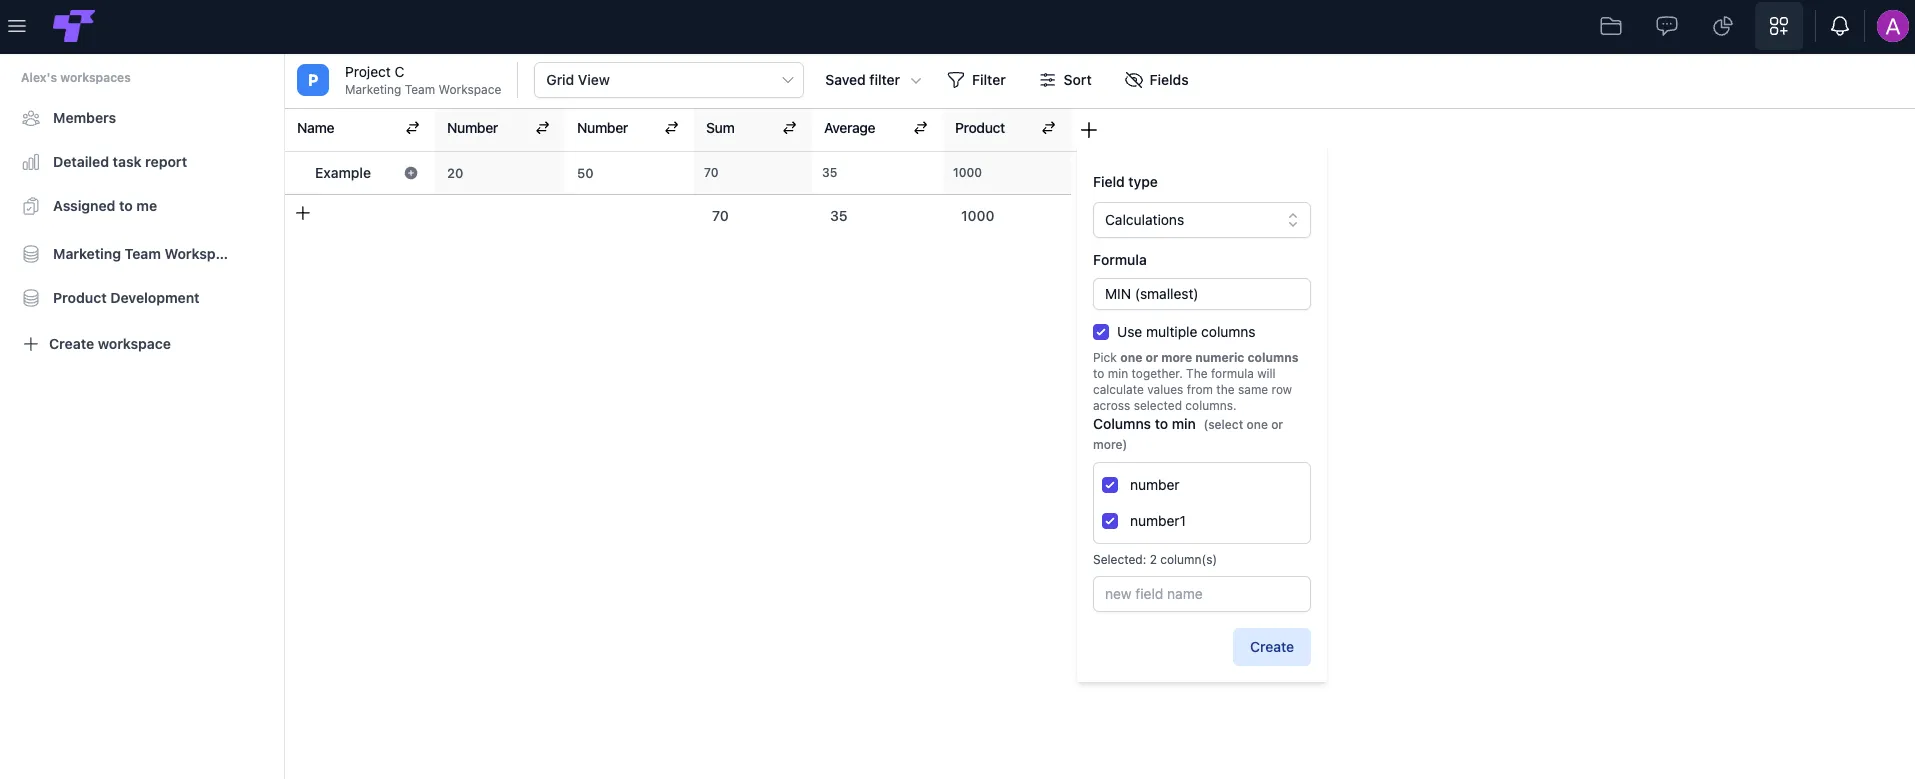This screenshot has height=779, width=1915.
Task: Uncheck the number column checkbox
Action: click(1110, 485)
